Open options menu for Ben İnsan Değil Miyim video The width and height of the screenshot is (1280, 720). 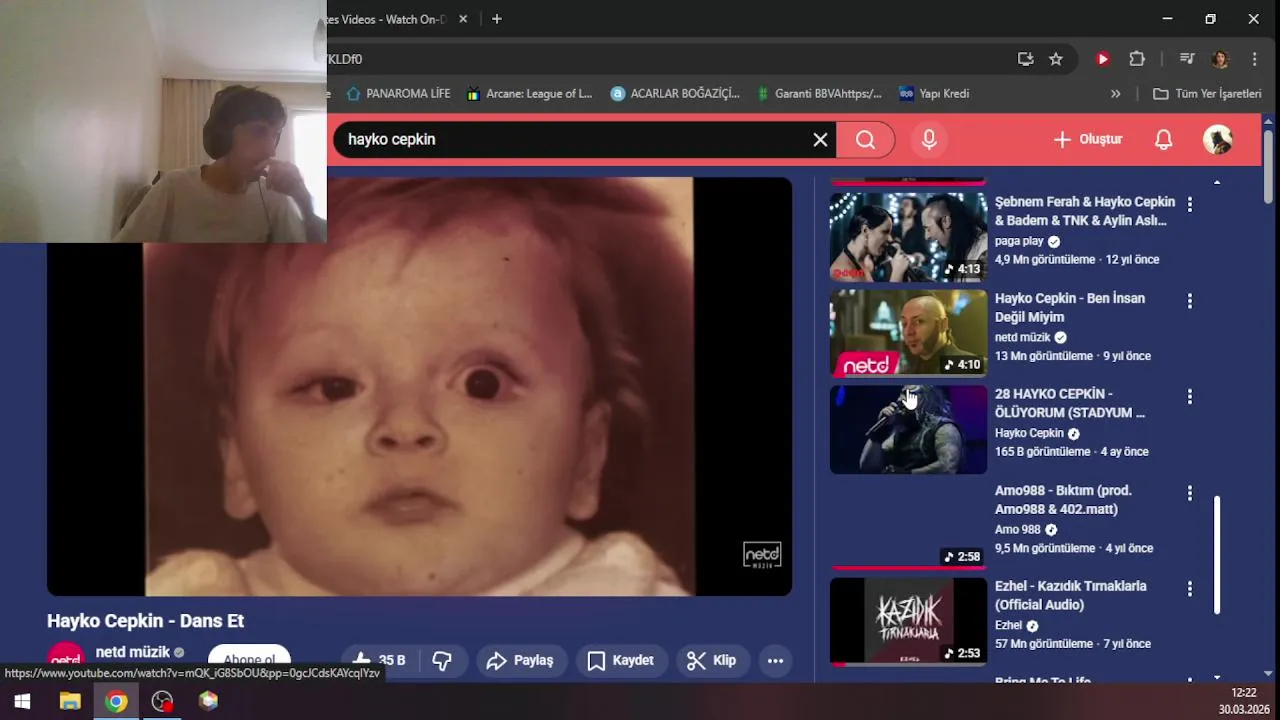[1189, 300]
